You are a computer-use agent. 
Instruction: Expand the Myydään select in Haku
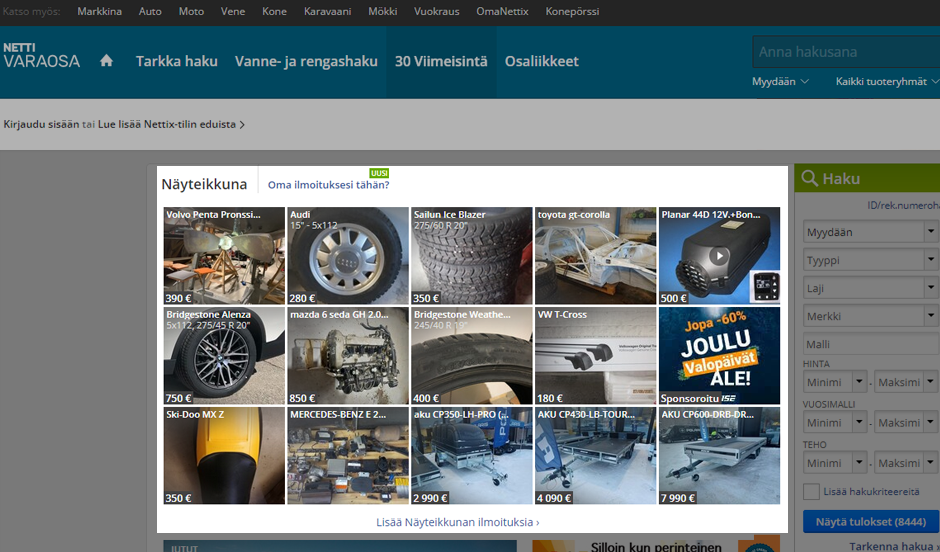(x=870, y=232)
